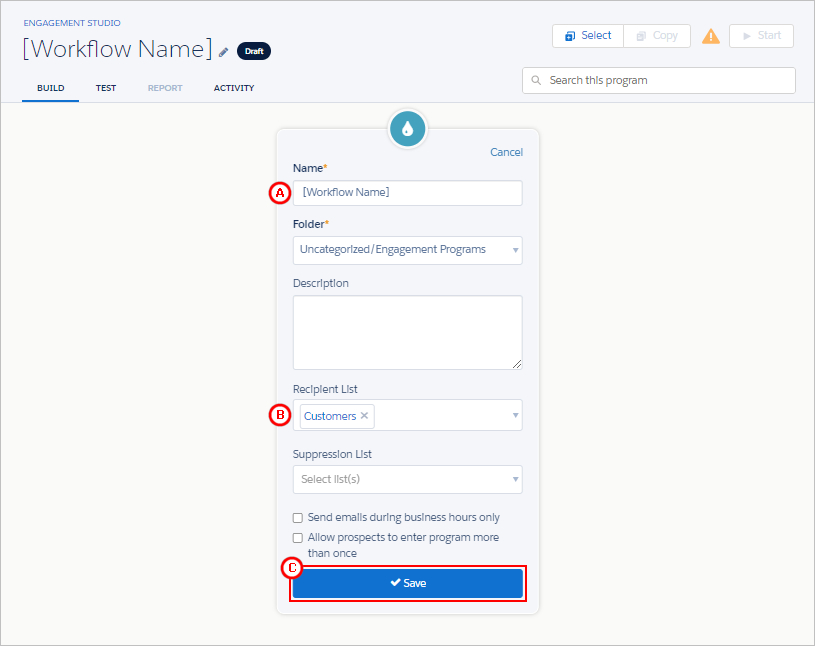Click the Select button
This screenshot has width=815, height=646.
588,36
